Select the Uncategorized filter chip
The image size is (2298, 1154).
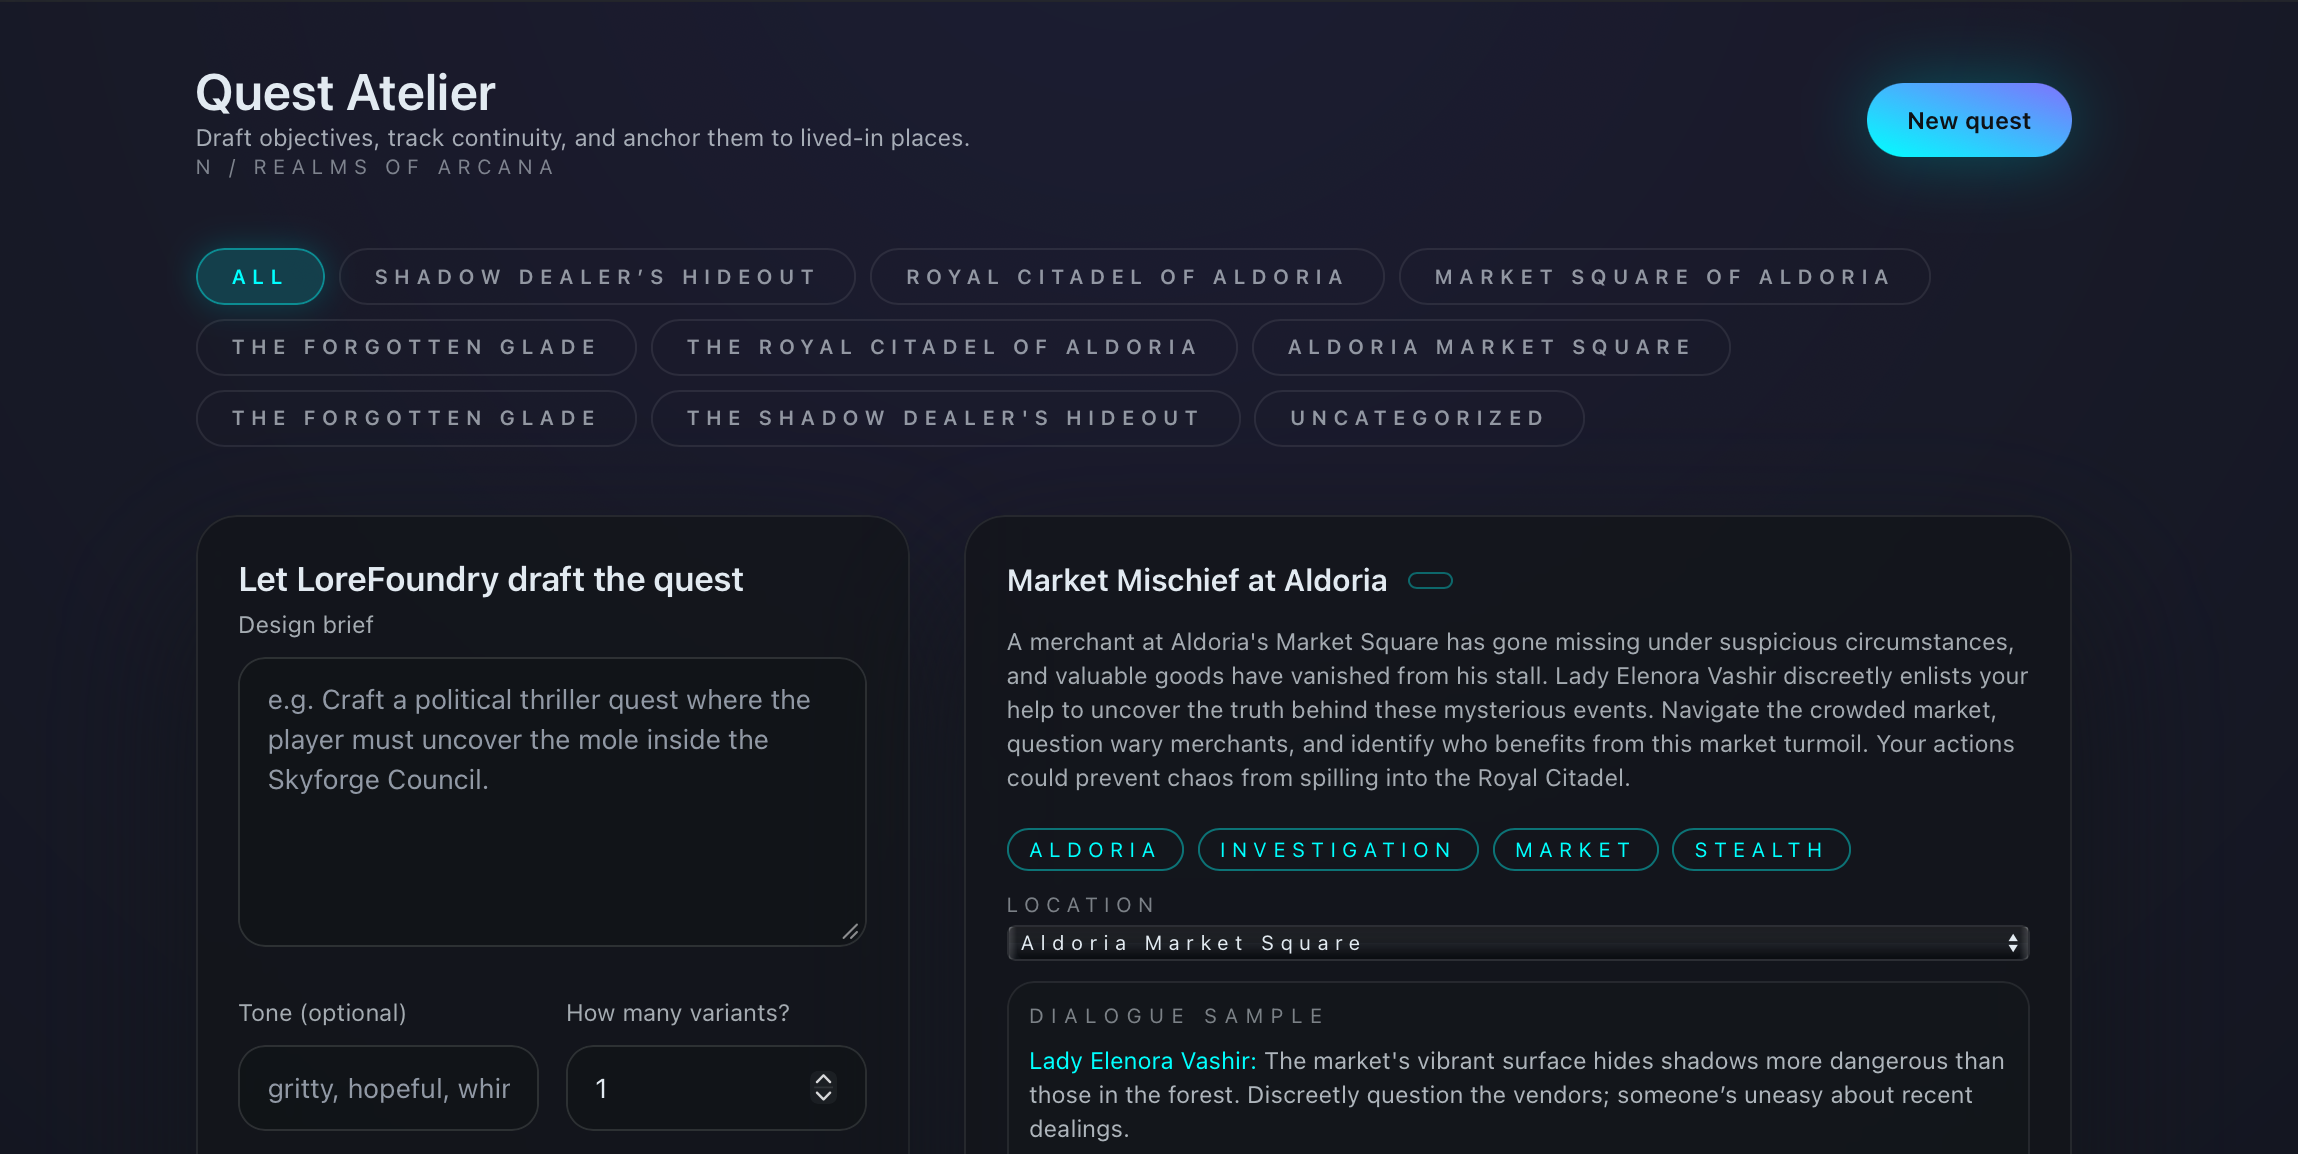pos(1418,418)
